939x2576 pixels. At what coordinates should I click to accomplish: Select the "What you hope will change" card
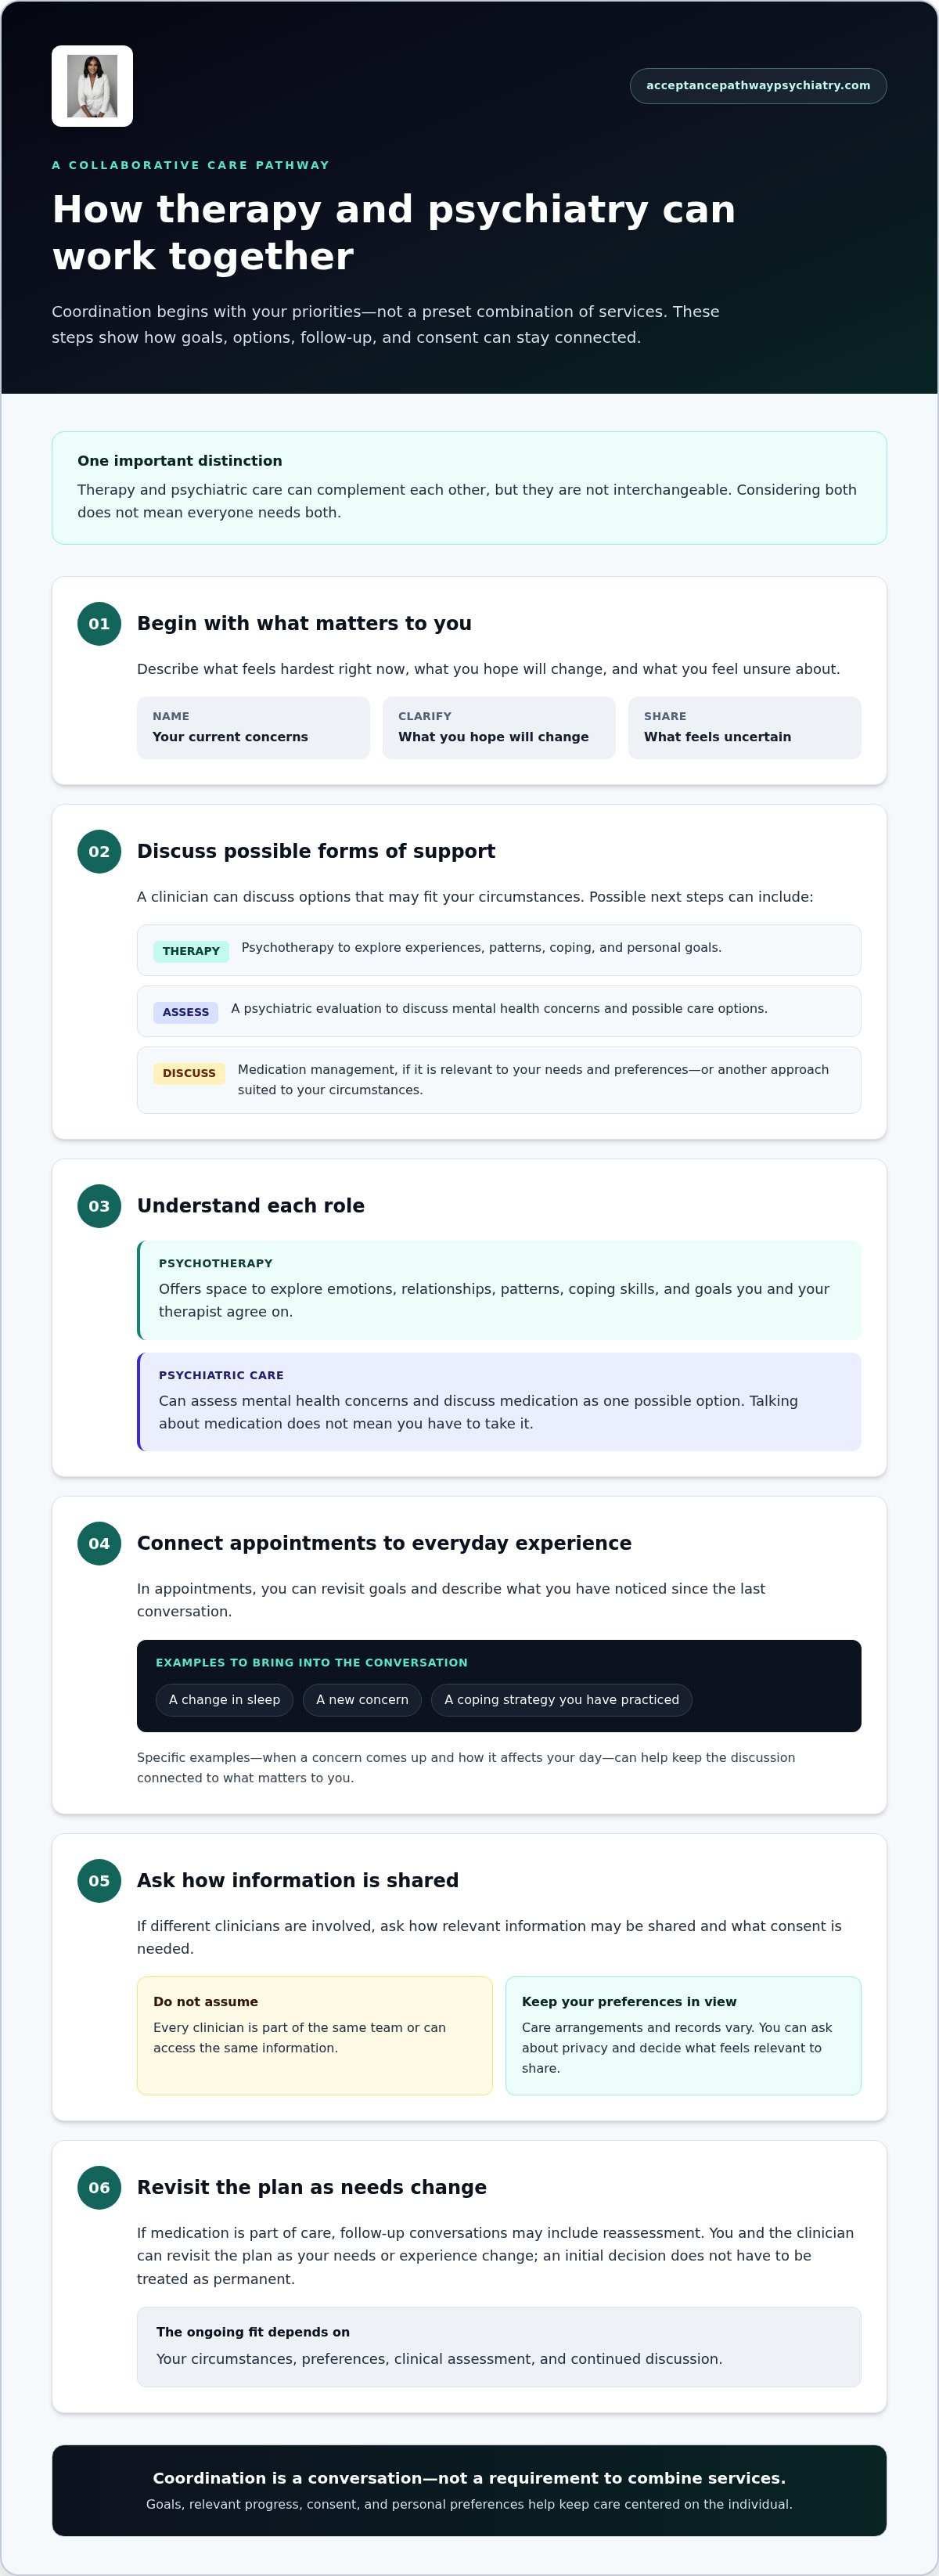(499, 728)
